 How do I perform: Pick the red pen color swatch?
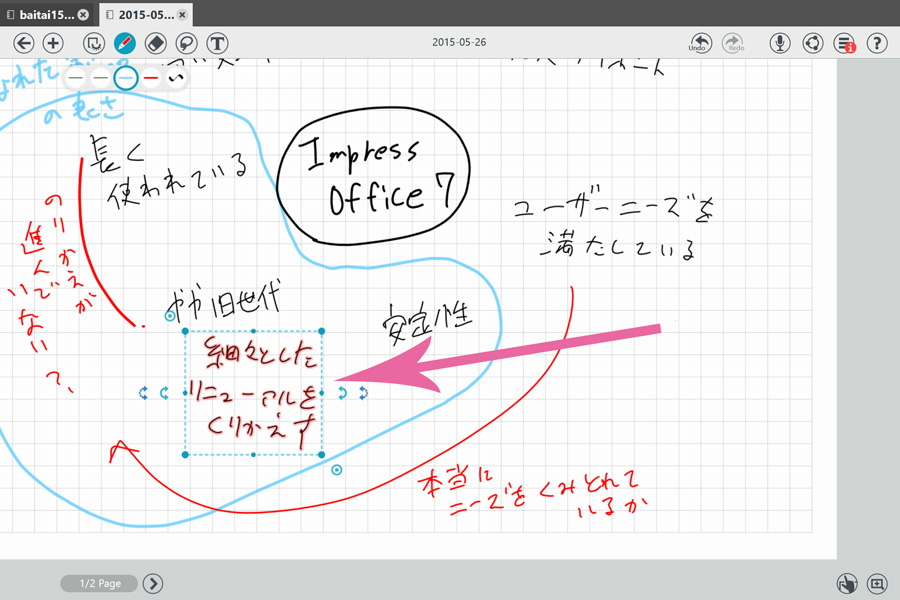[x=151, y=77]
